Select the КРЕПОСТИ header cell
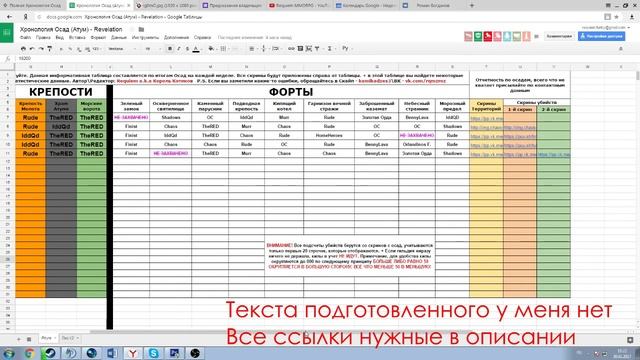The height and width of the screenshot is (360, 640). click(61, 92)
